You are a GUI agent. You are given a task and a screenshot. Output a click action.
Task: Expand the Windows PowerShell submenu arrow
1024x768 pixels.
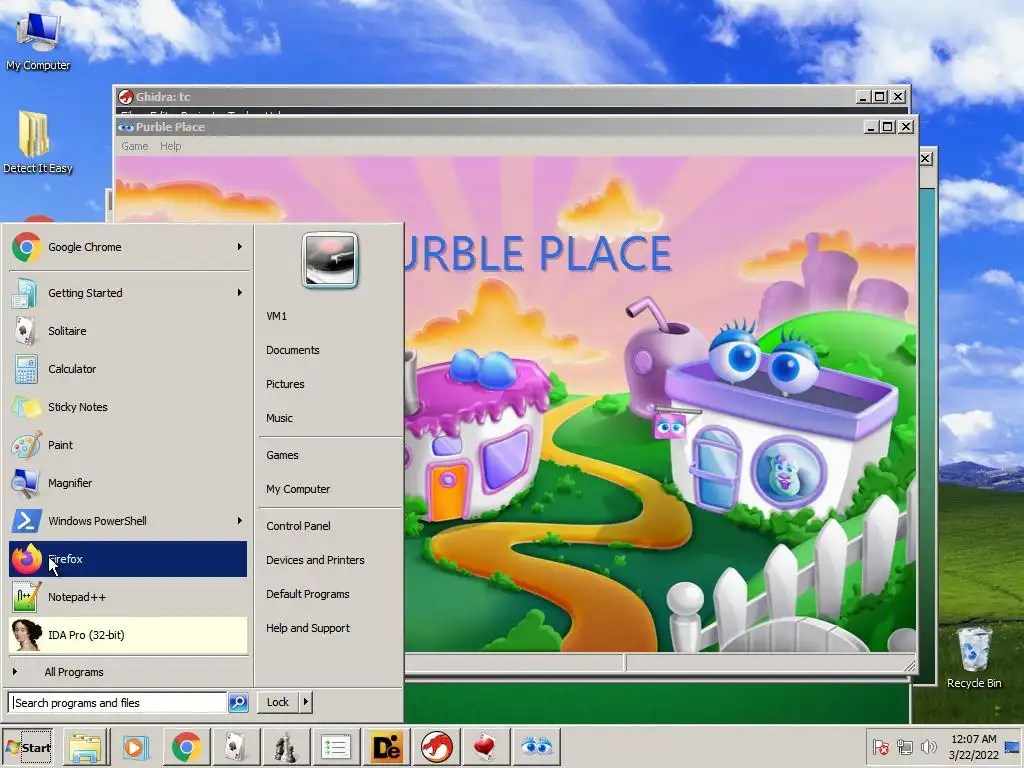click(x=240, y=520)
